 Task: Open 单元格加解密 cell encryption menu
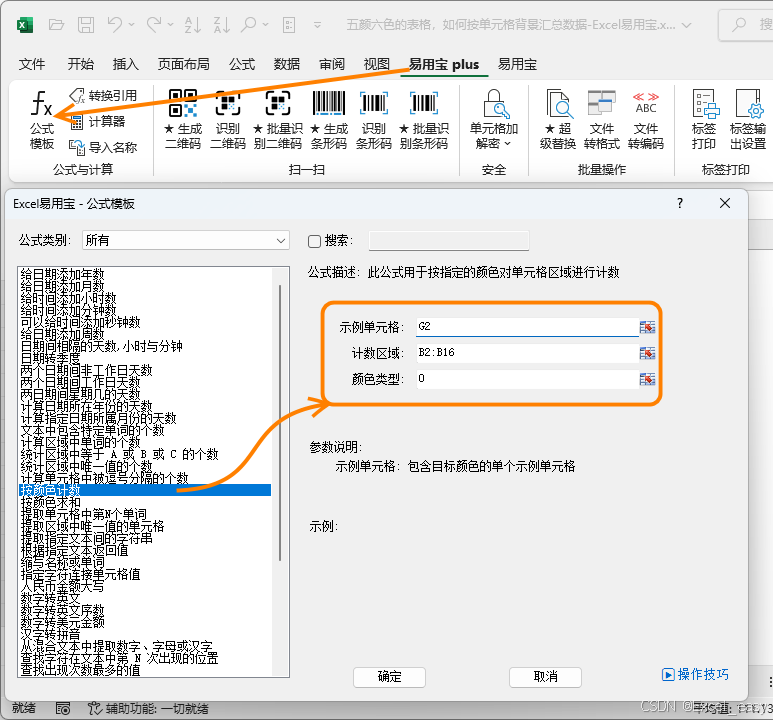pyautogui.click(x=493, y=120)
